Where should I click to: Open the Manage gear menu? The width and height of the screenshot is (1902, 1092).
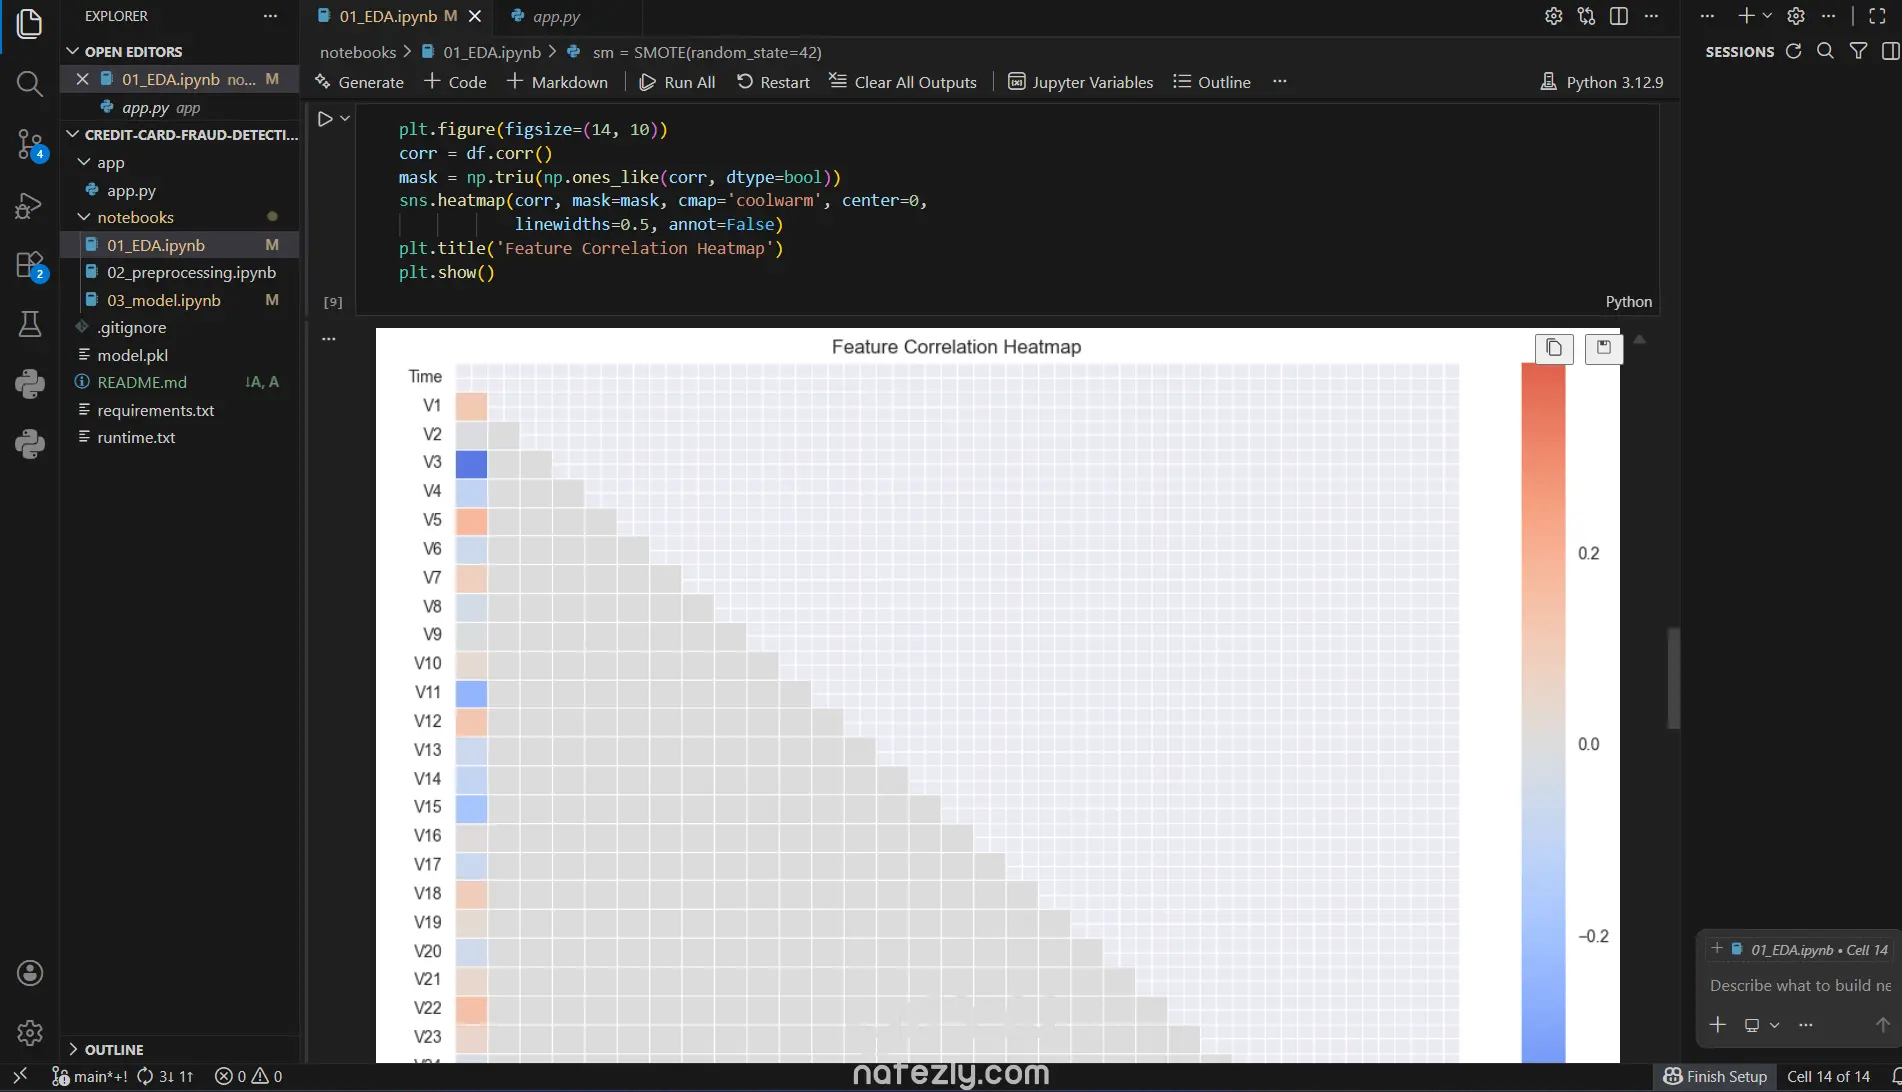30,1032
